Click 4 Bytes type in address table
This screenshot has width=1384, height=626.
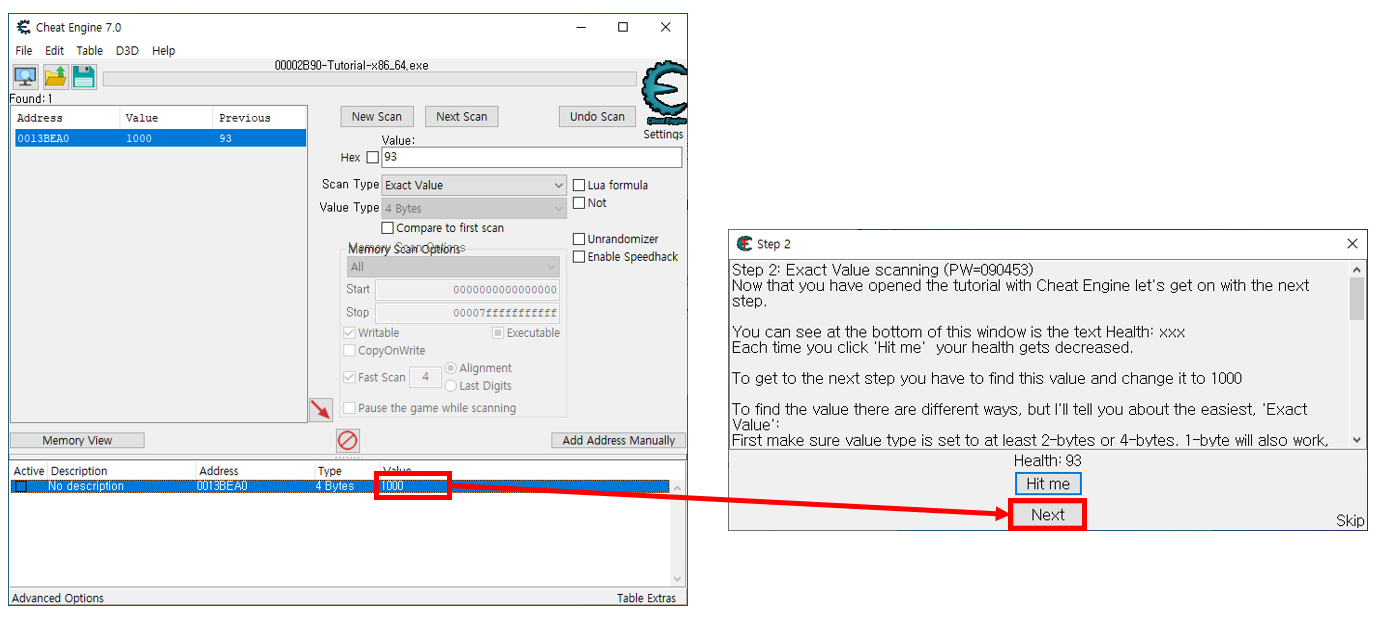pos(335,486)
